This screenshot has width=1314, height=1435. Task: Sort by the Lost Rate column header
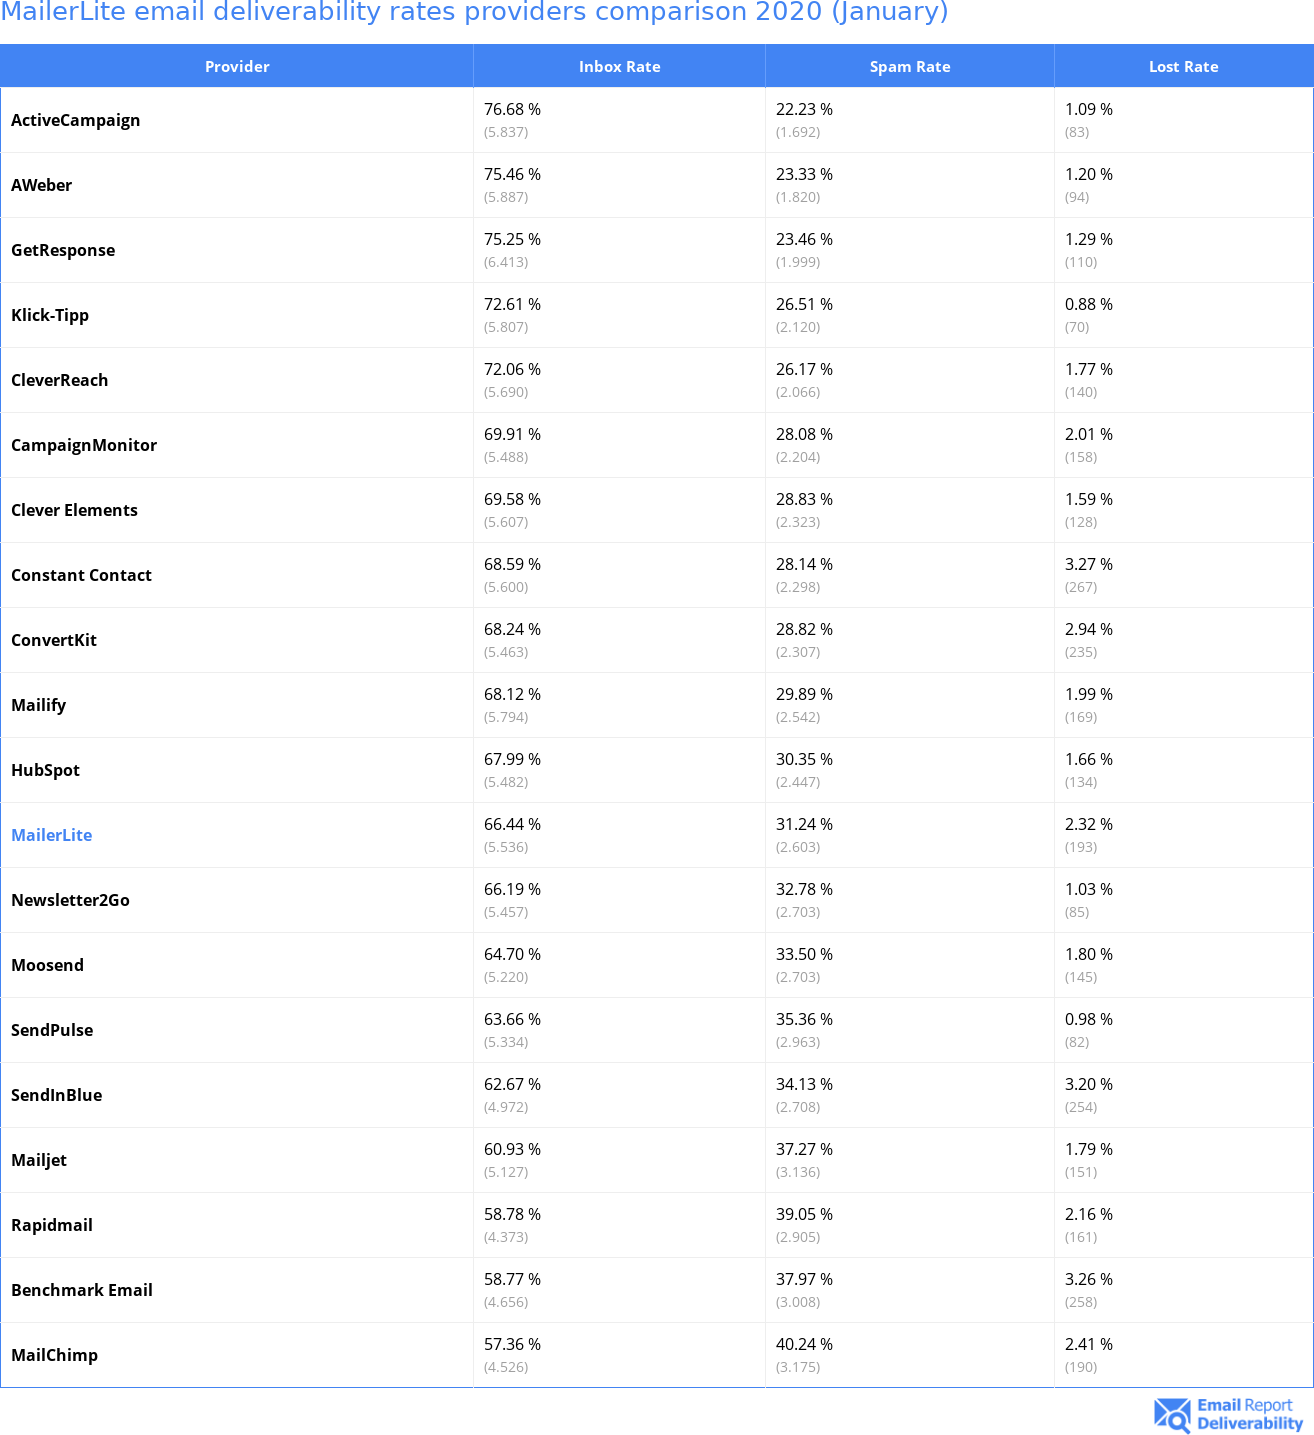click(1183, 67)
